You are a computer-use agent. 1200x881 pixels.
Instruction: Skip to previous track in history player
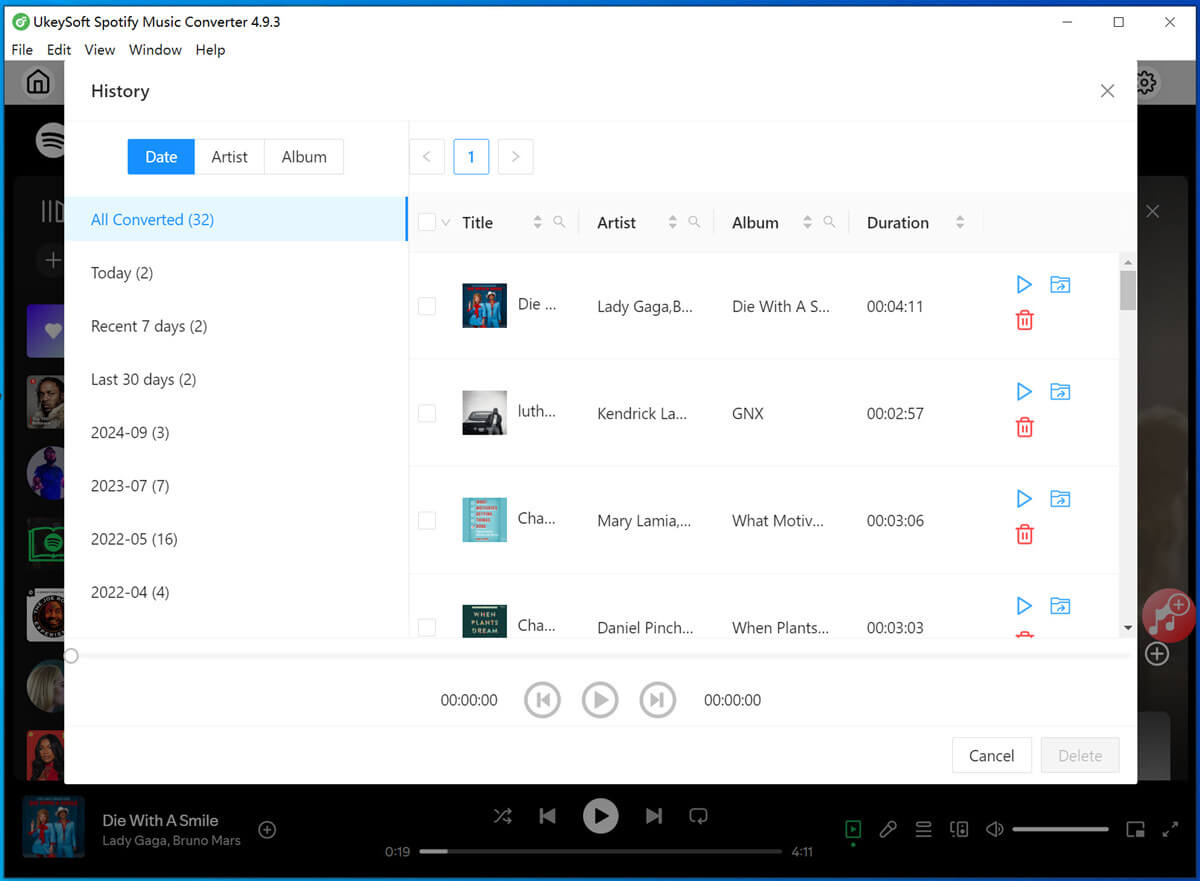pyautogui.click(x=542, y=700)
